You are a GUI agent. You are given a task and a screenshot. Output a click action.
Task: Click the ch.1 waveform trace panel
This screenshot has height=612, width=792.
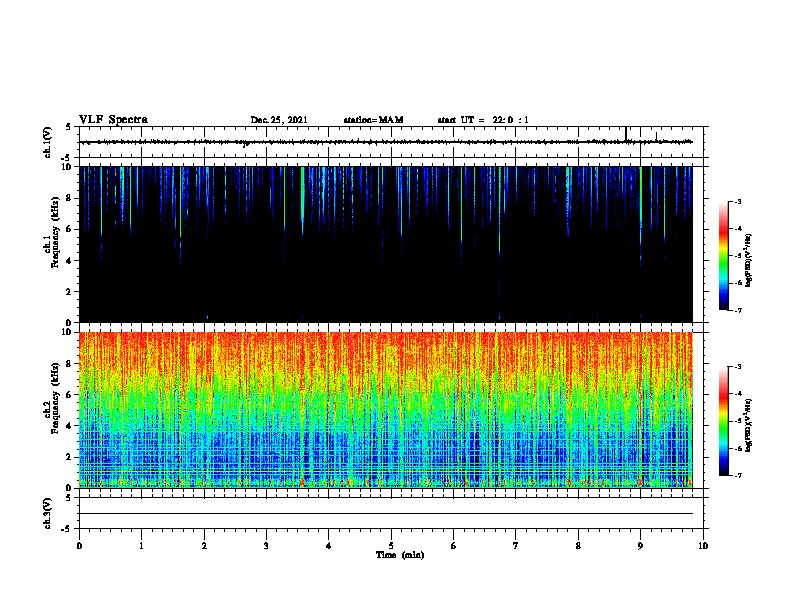391,142
